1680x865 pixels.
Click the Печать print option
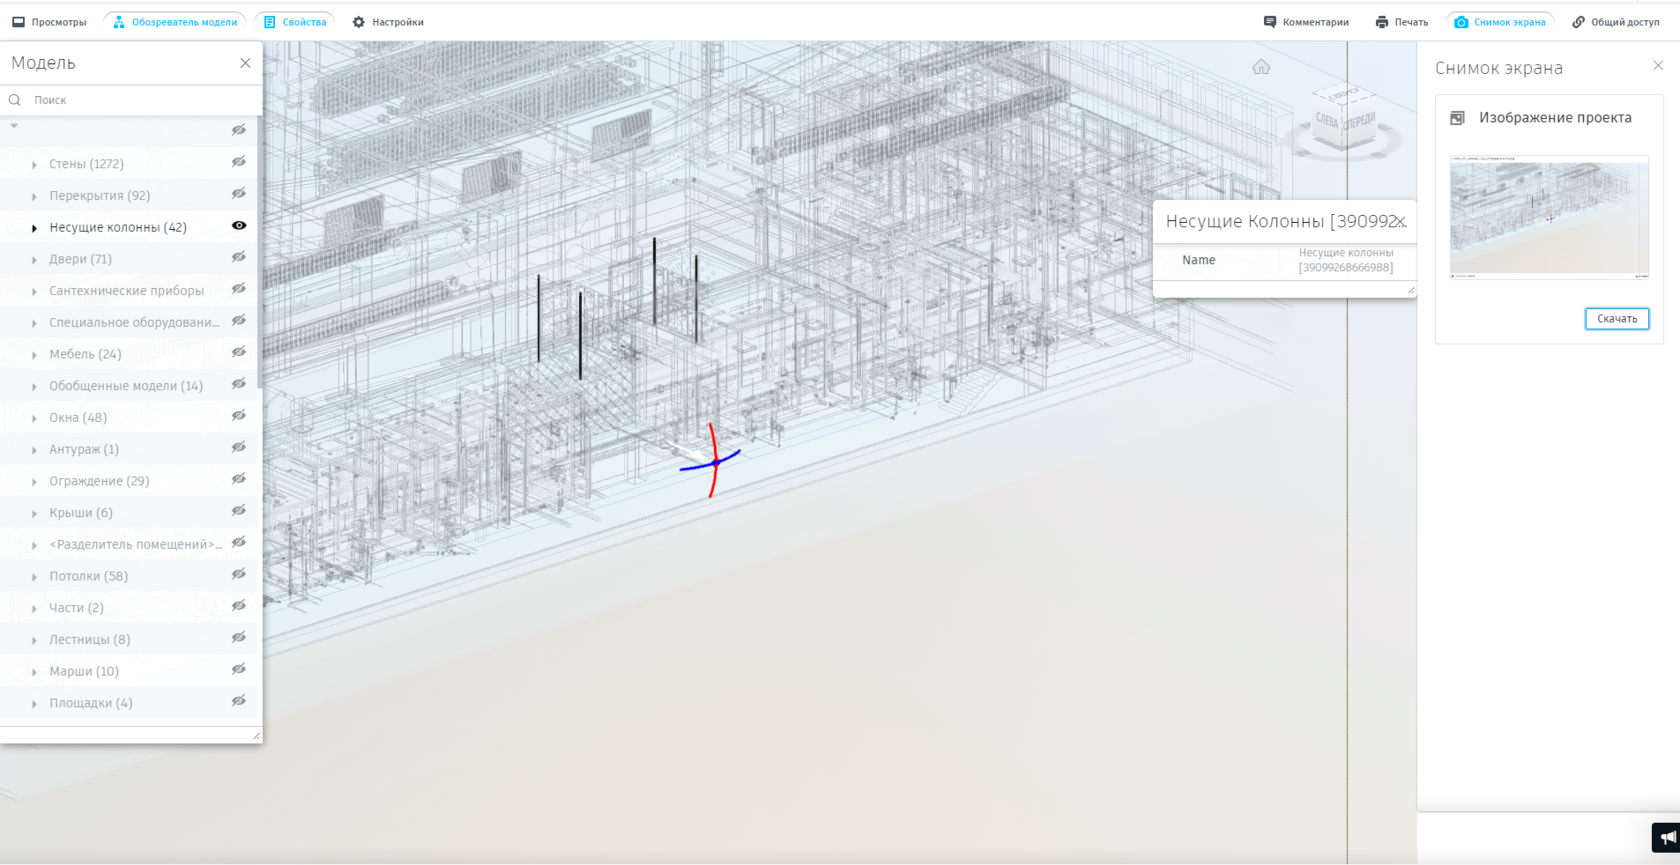[1402, 22]
